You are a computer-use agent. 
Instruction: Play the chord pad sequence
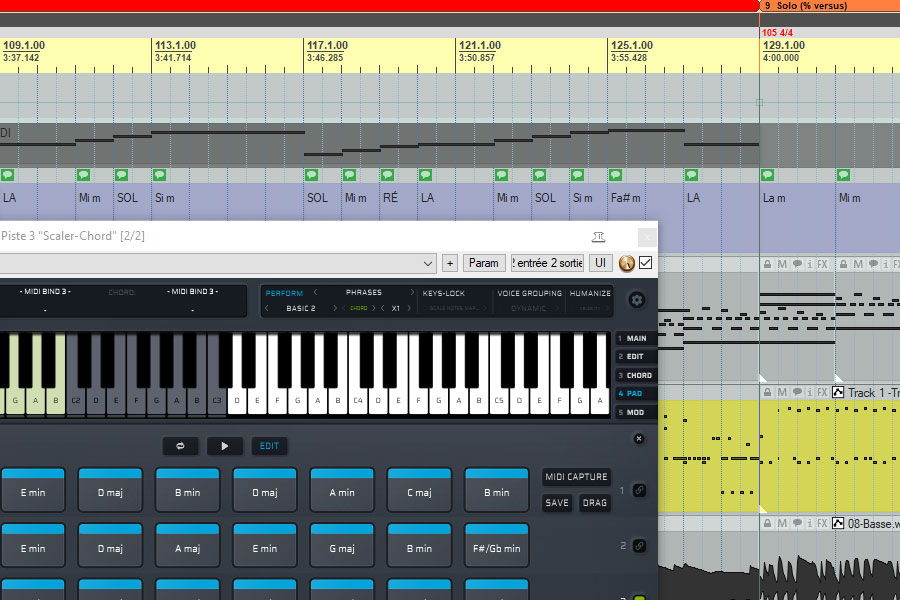pyautogui.click(x=224, y=446)
